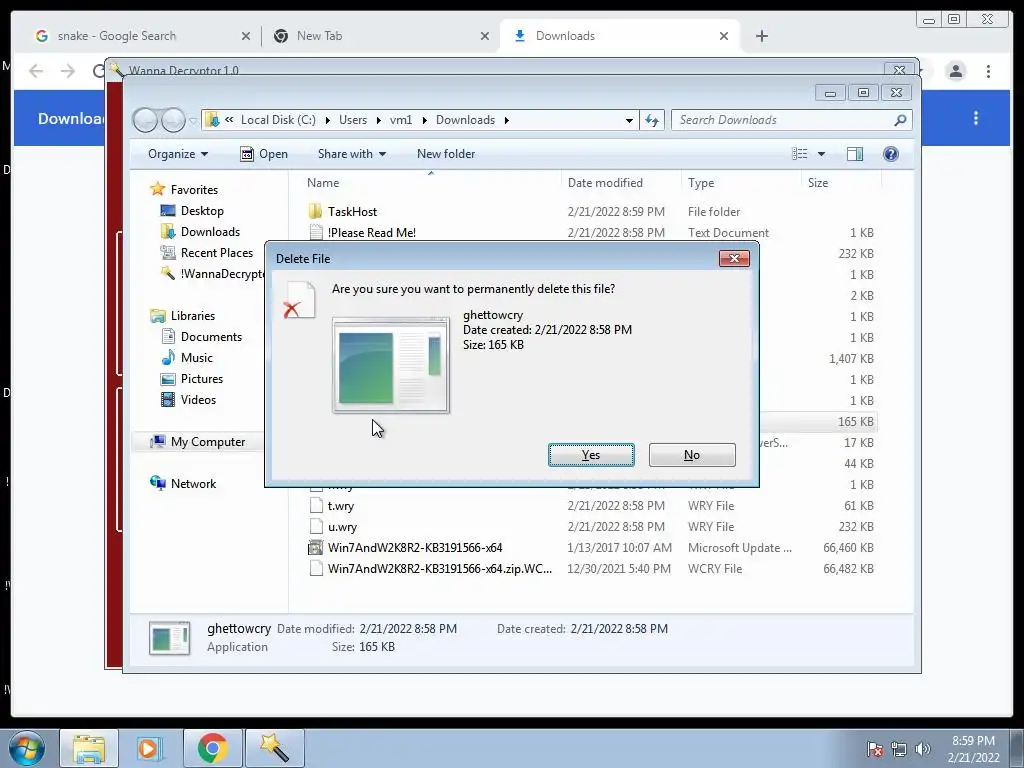Click Chrome back navigation arrow
This screenshot has height=768, width=1024.
tap(36, 71)
